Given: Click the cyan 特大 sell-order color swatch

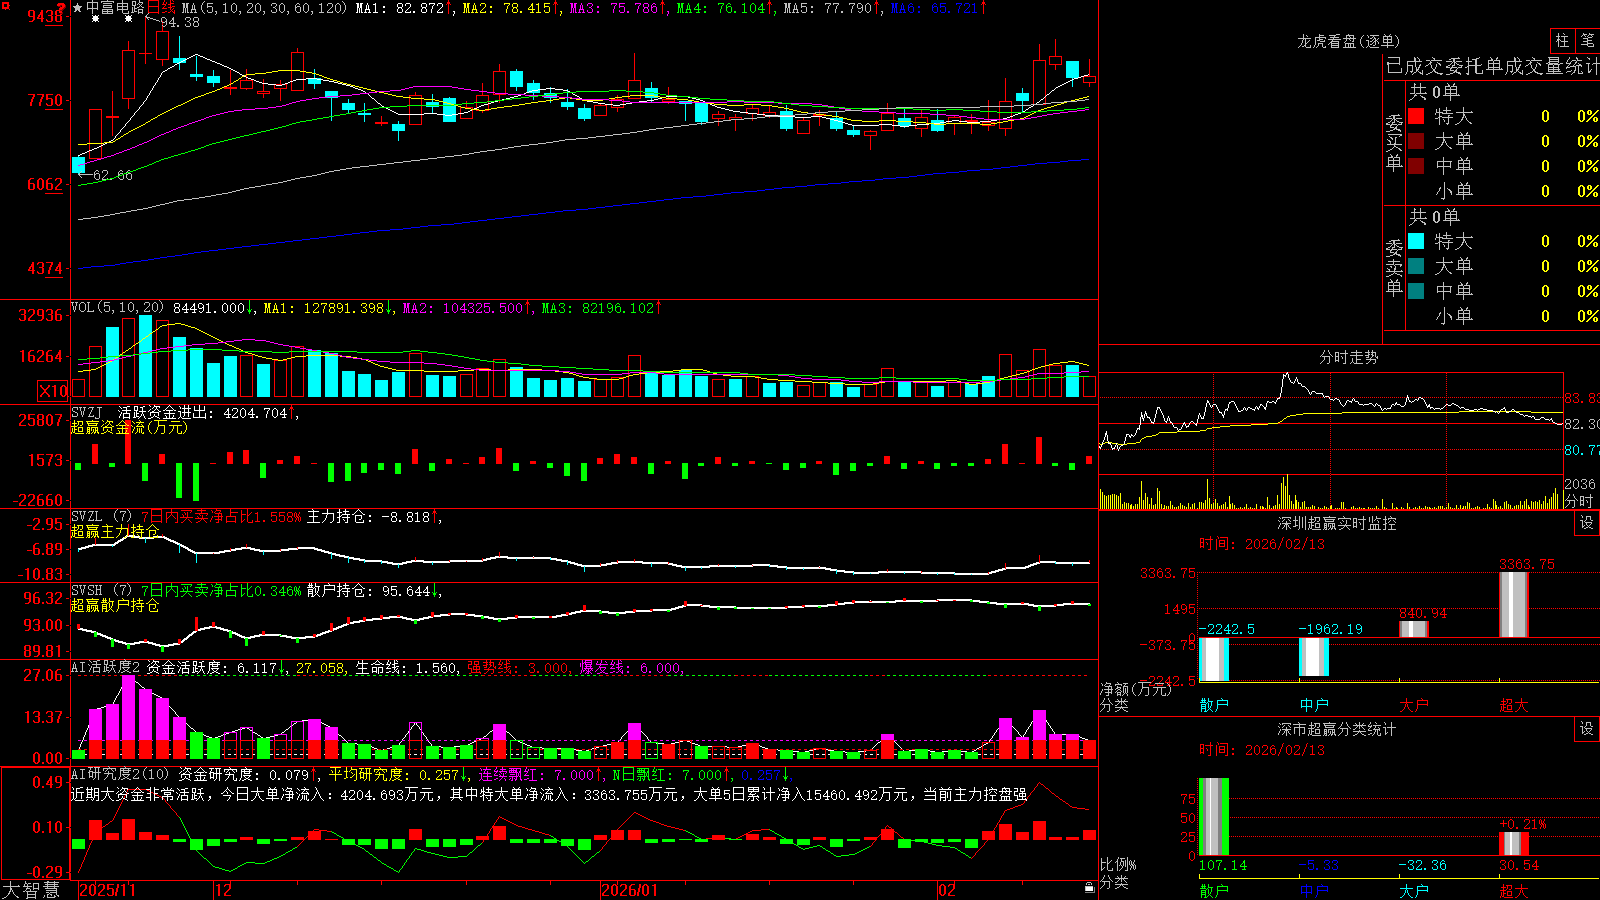Looking at the screenshot, I should click(1416, 241).
